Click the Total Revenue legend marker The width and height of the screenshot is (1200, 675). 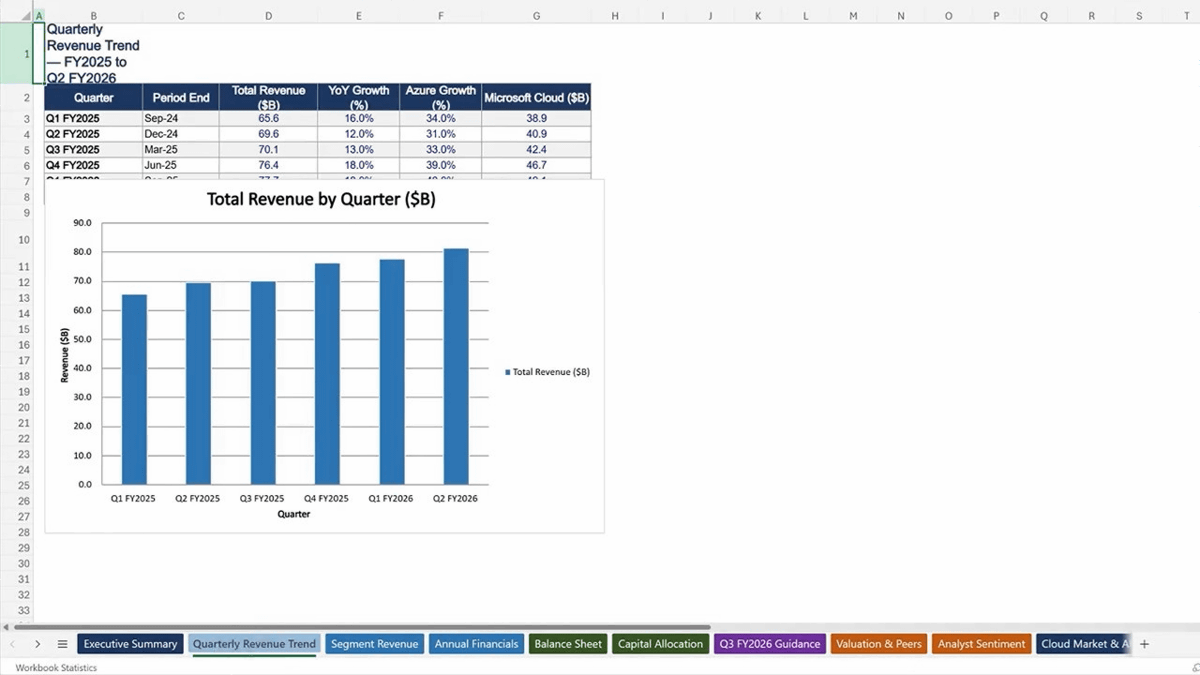tap(508, 372)
